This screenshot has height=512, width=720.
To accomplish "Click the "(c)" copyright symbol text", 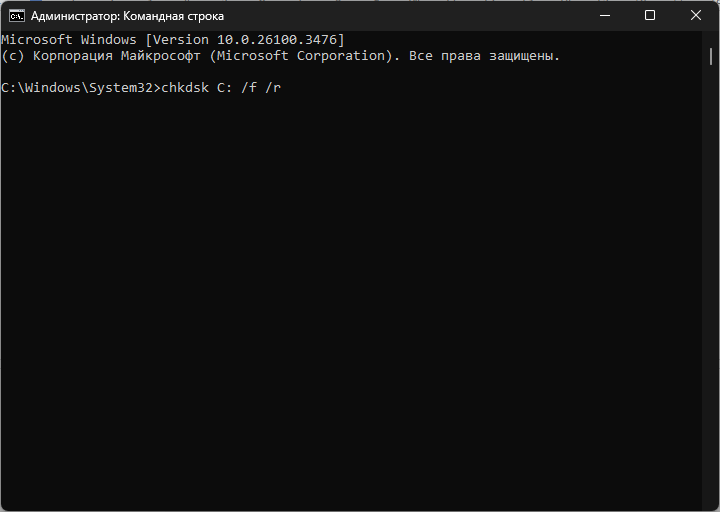I will click(x=13, y=55).
